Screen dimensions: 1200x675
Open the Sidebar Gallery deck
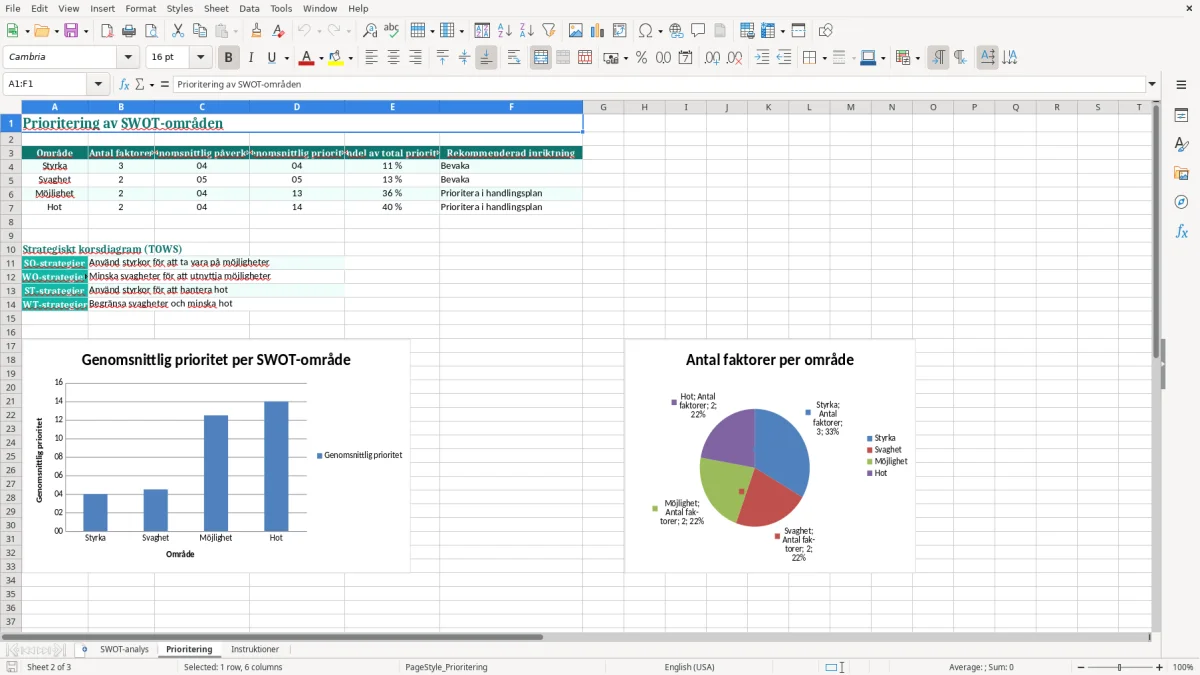(x=1181, y=174)
